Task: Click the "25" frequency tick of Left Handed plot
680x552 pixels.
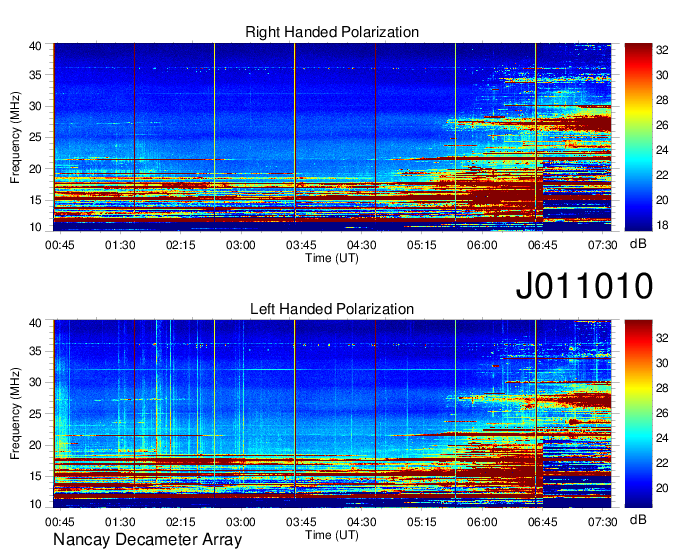Action: click(x=35, y=414)
